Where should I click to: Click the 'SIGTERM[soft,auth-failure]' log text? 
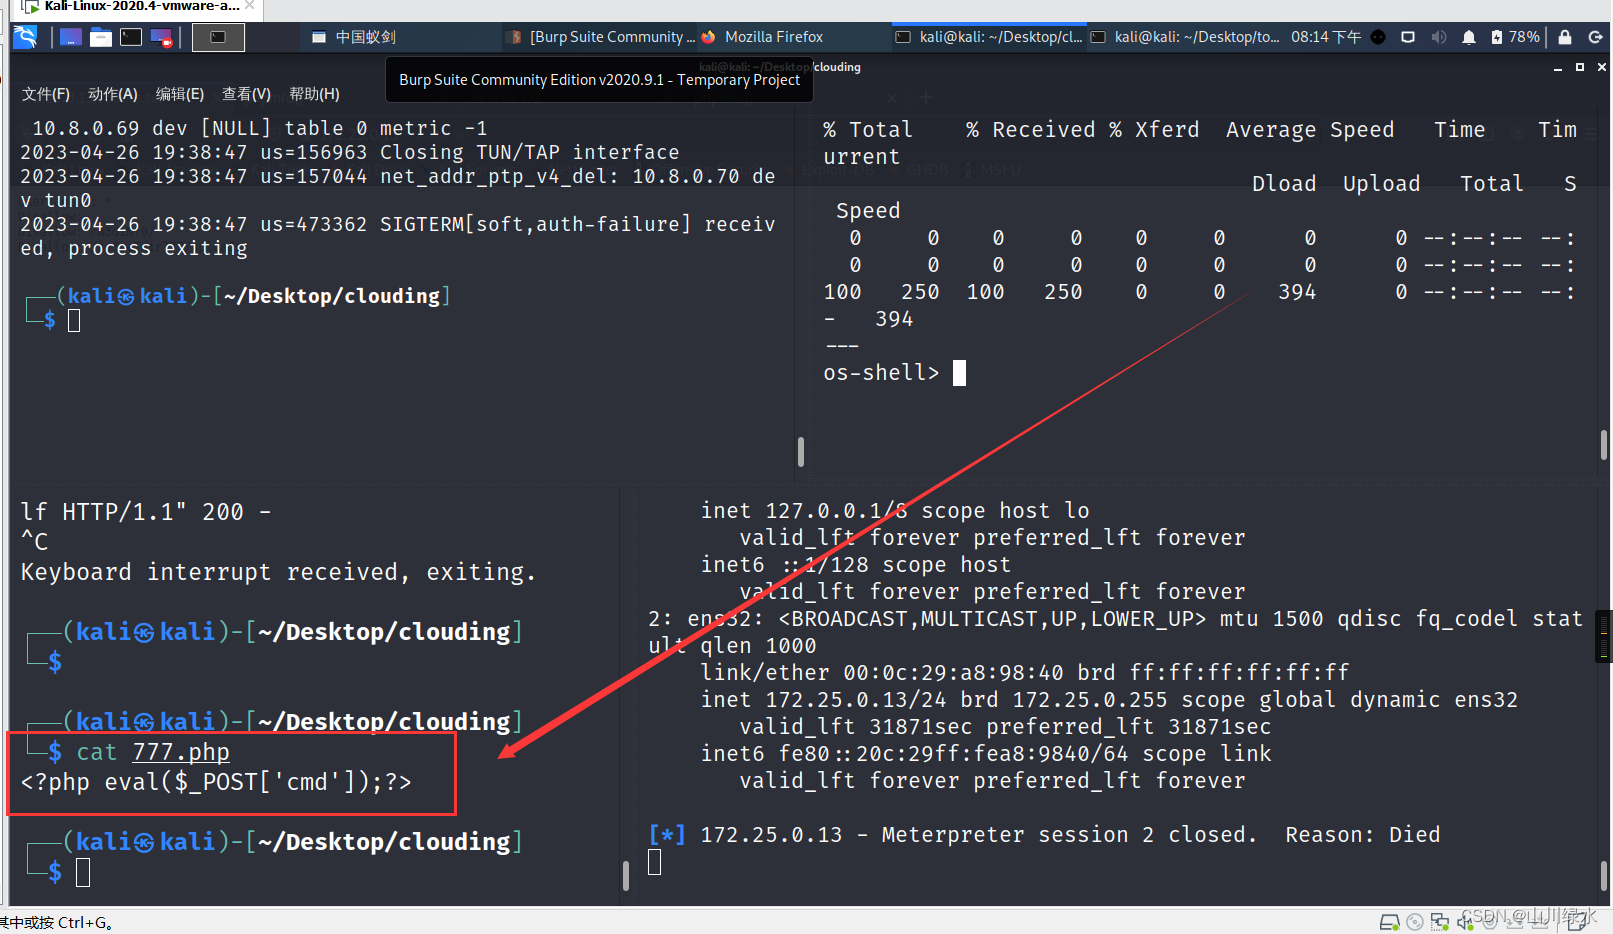click(536, 224)
